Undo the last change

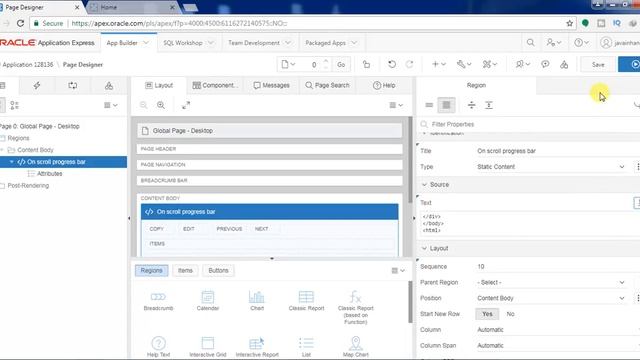[x=391, y=64]
